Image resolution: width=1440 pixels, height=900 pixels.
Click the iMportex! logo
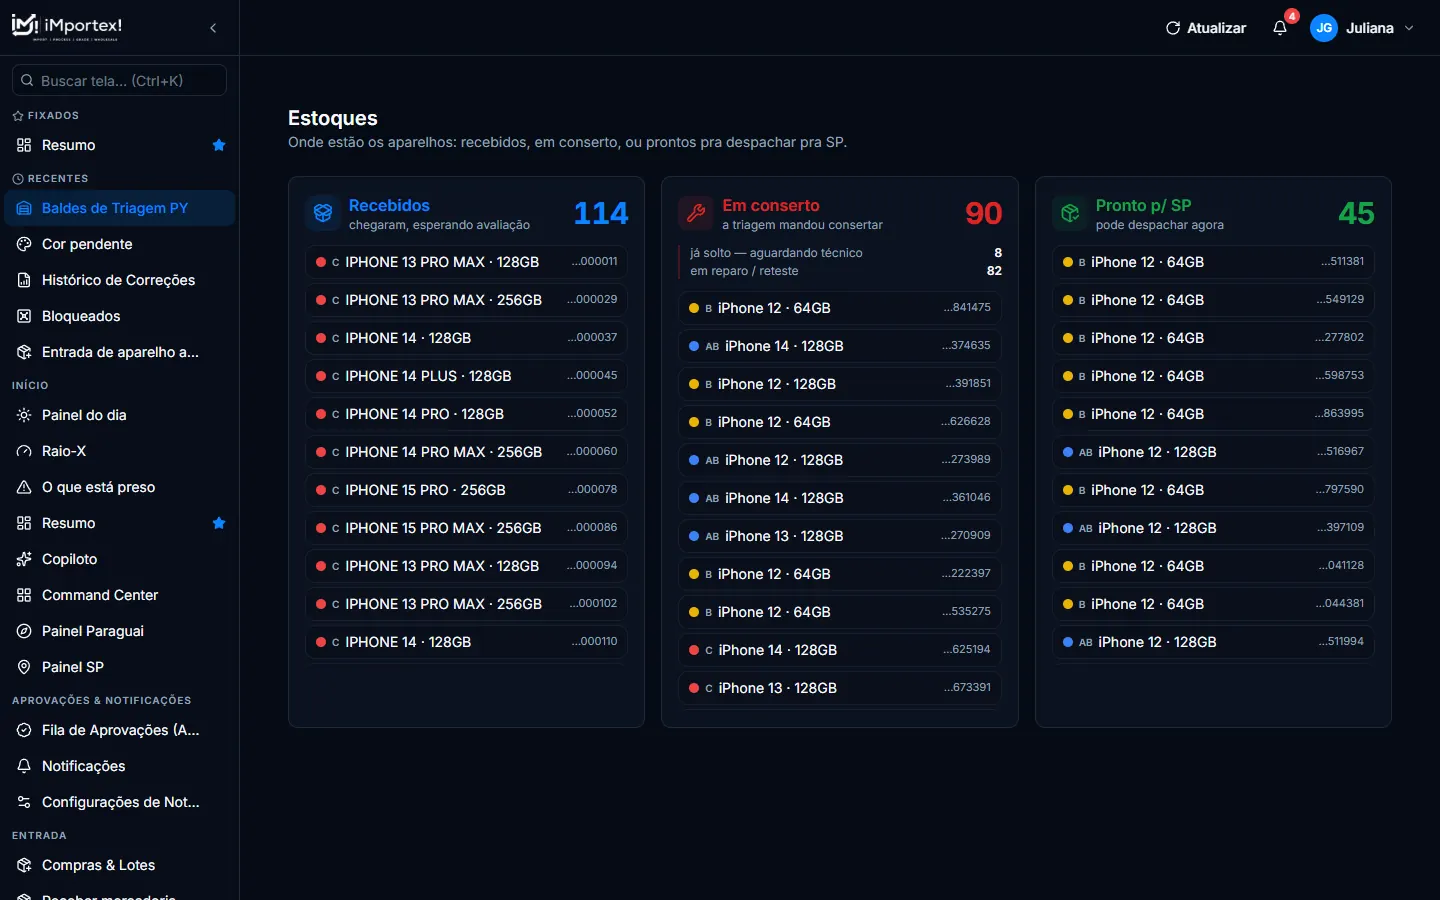67,27
